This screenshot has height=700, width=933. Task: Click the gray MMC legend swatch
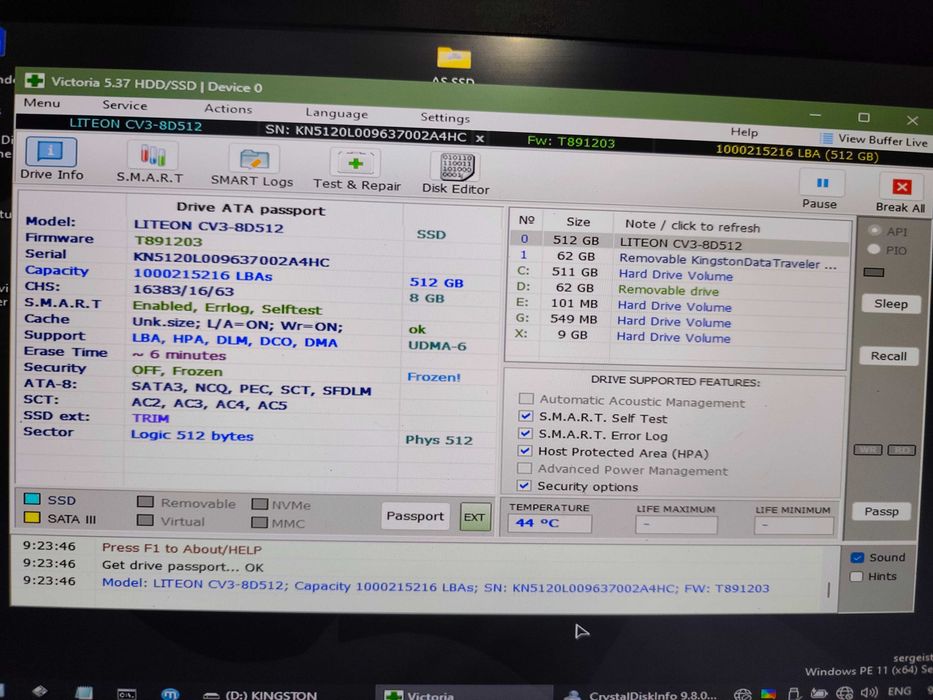pyautogui.click(x=259, y=523)
